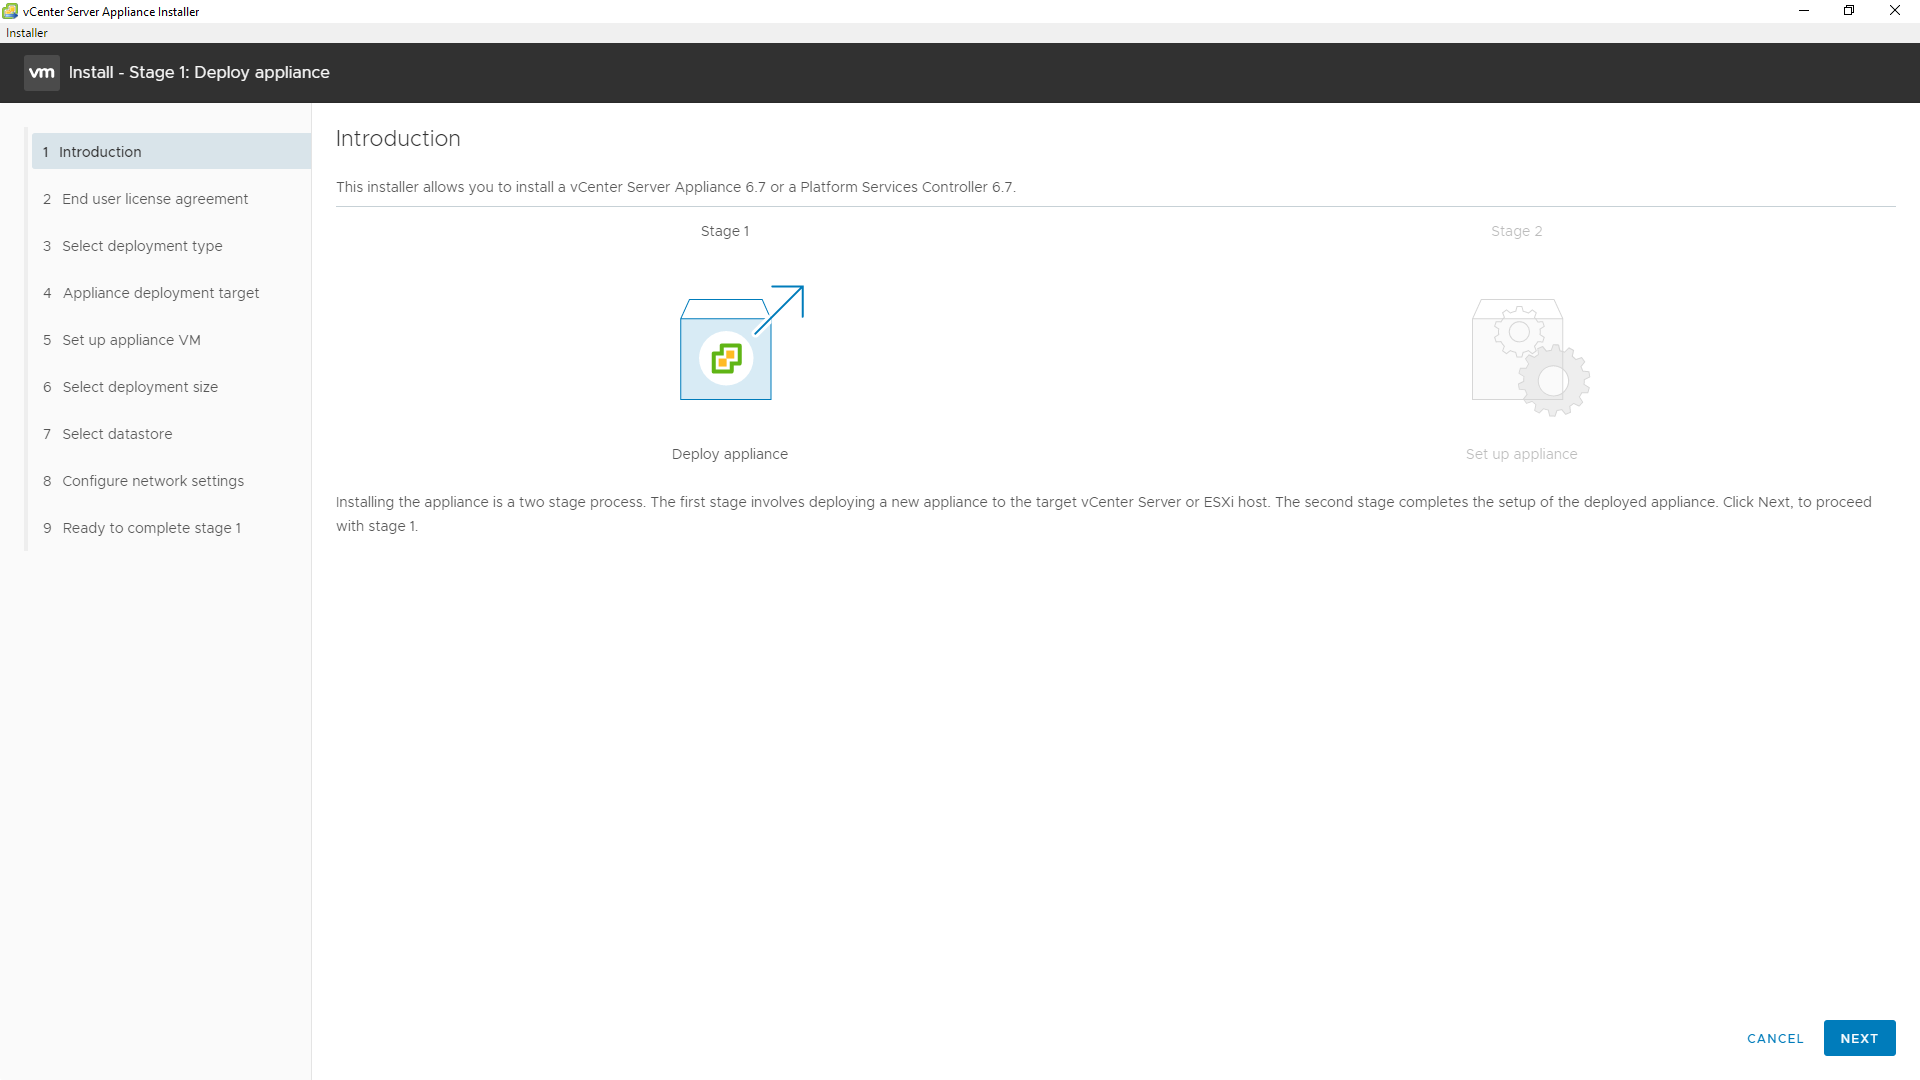
Task: Open Appliance deployment target step
Action: click(160, 293)
